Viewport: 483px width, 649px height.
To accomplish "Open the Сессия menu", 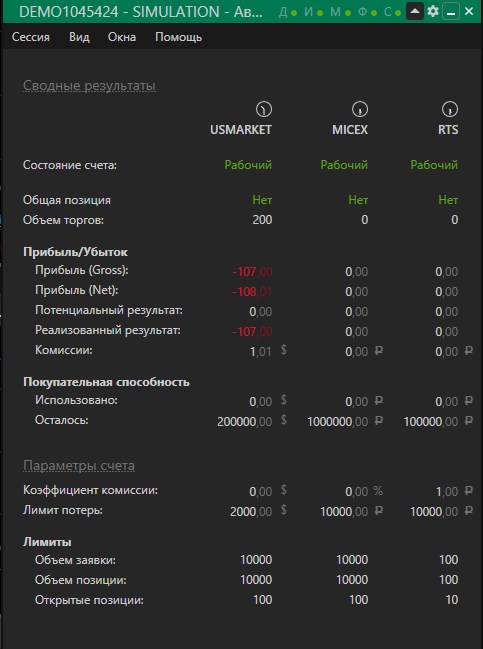I will point(31,37).
